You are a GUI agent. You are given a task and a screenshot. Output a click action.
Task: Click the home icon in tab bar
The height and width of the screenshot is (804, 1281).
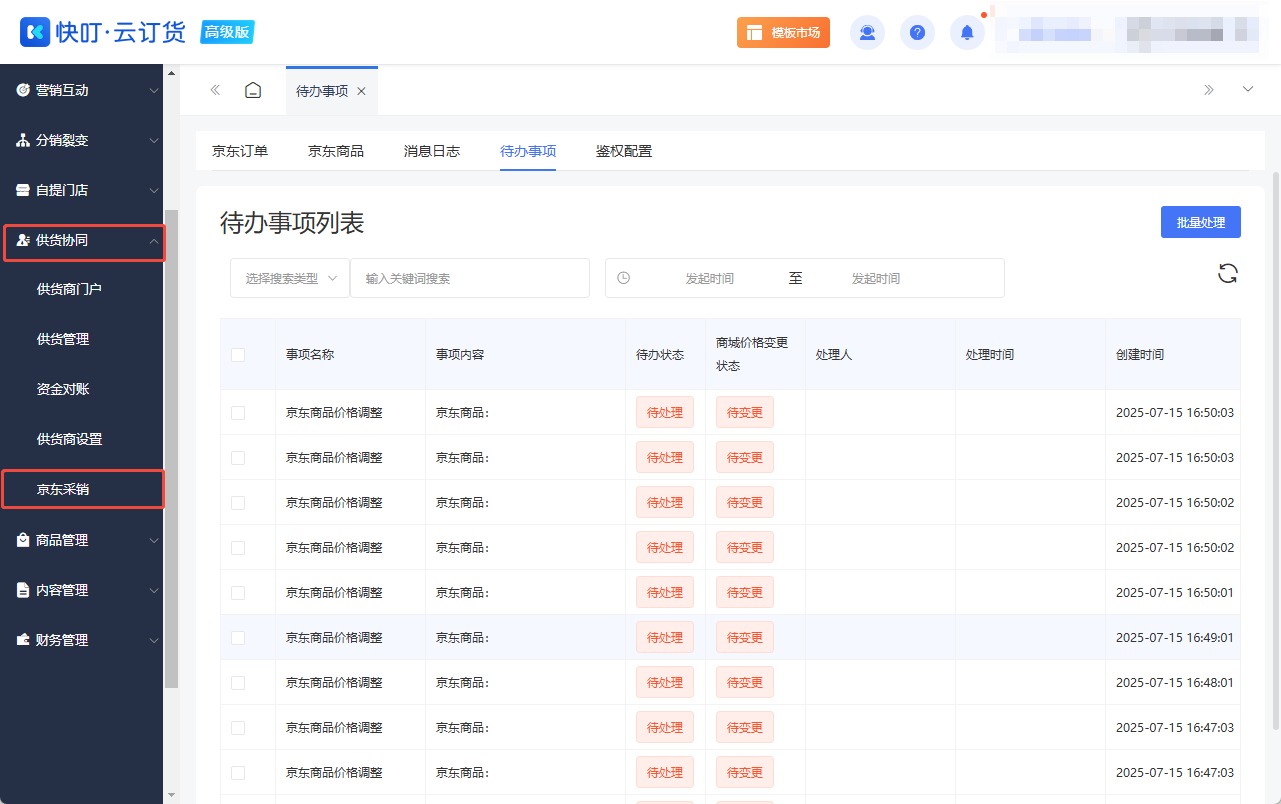(x=253, y=90)
